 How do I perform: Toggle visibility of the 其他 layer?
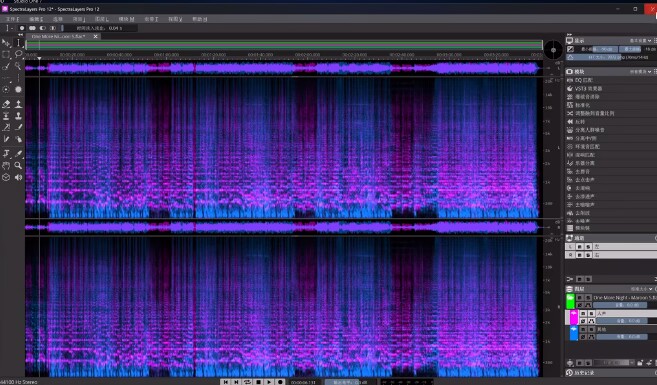coord(583,329)
